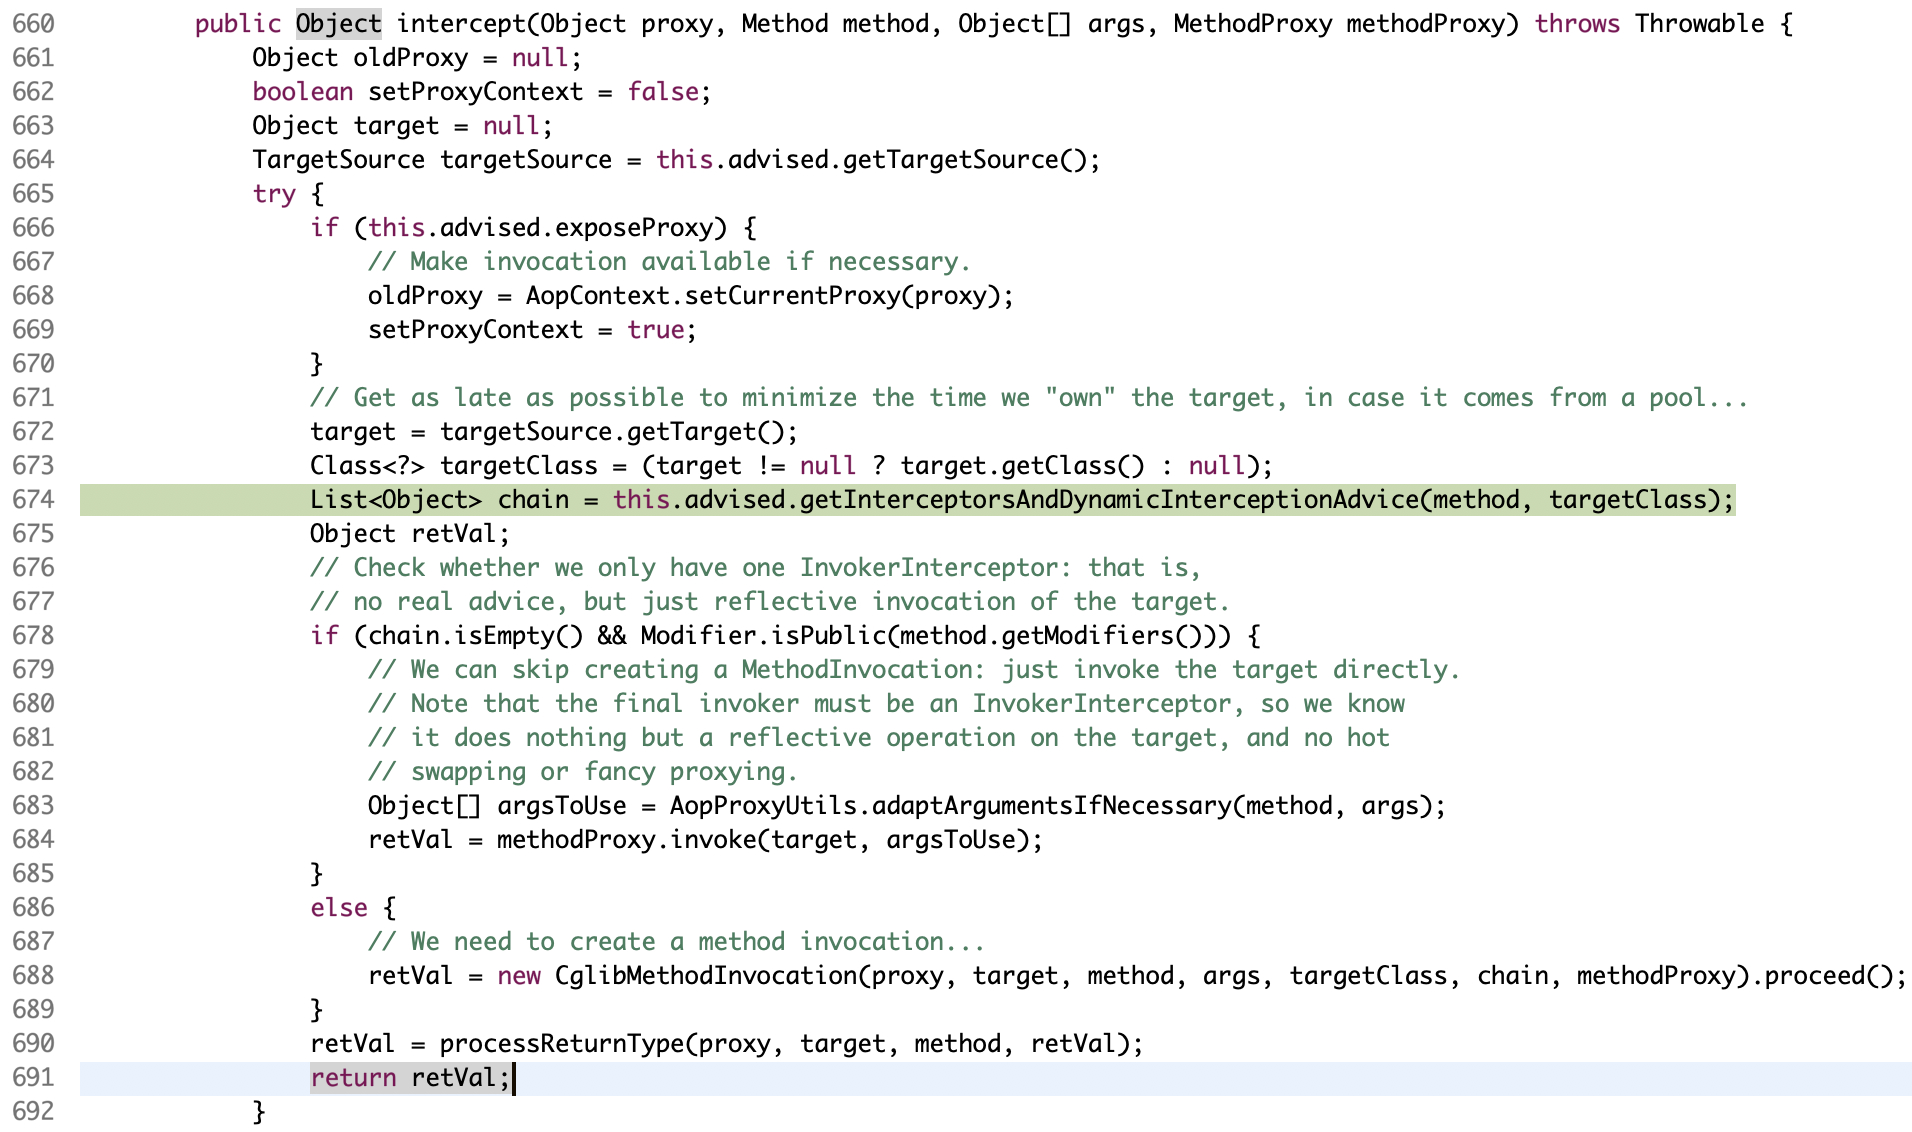Image resolution: width=1912 pixels, height=1132 pixels.
Task: Click the 'new' keyword on line 688
Action: click(518, 976)
